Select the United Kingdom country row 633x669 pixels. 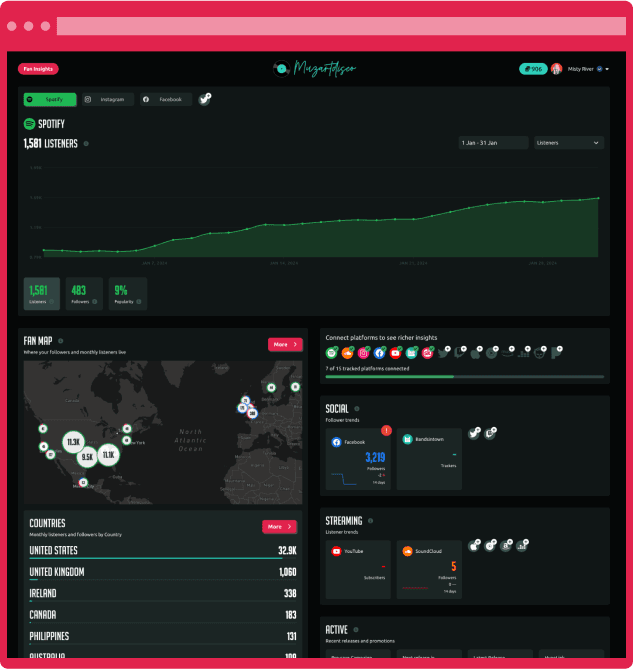pyautogui.click(x=163, y=573)
